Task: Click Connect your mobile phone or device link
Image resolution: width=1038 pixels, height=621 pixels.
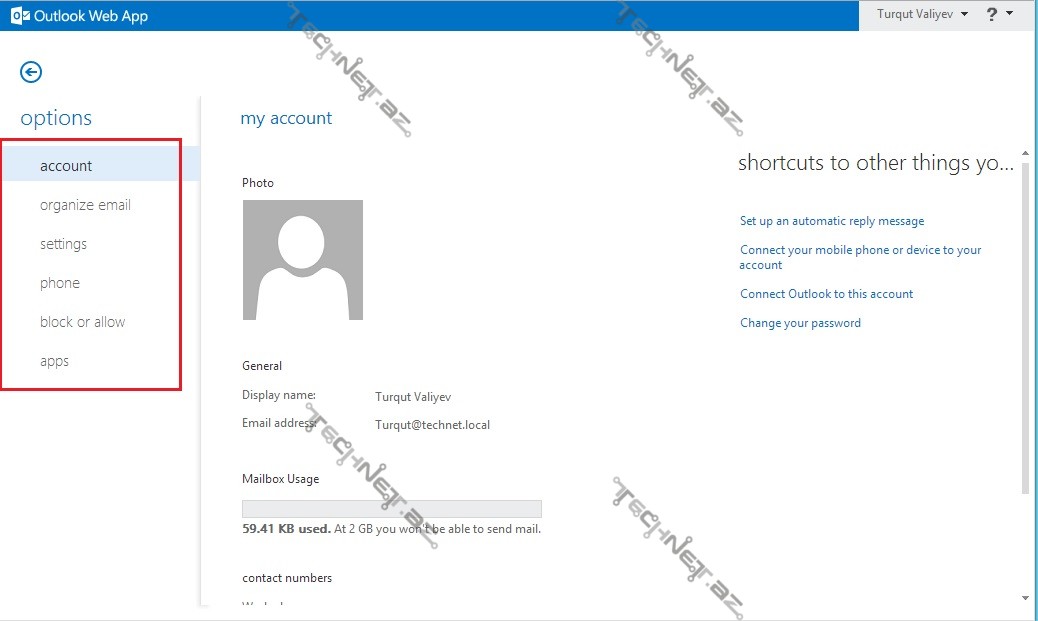Action: (860, 250)
